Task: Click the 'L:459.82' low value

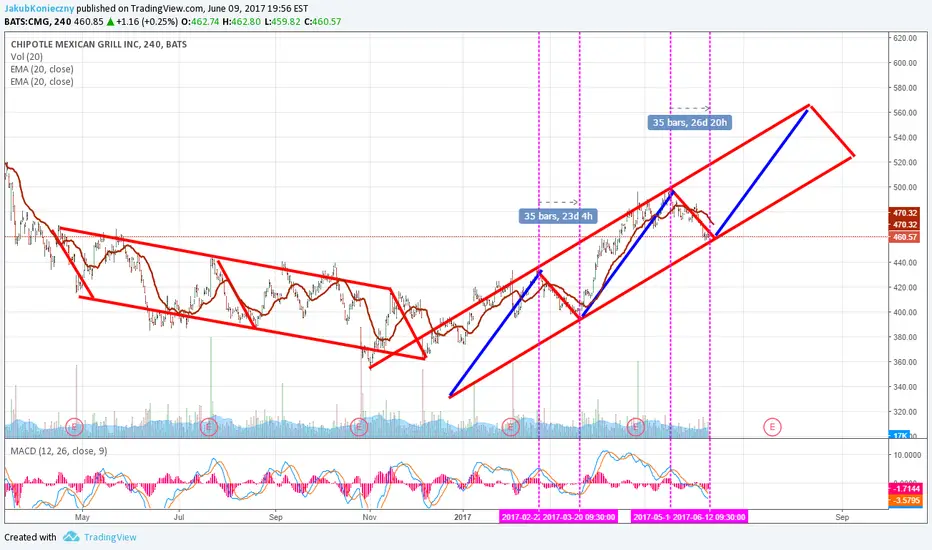Action: click(x=282, y=21)
